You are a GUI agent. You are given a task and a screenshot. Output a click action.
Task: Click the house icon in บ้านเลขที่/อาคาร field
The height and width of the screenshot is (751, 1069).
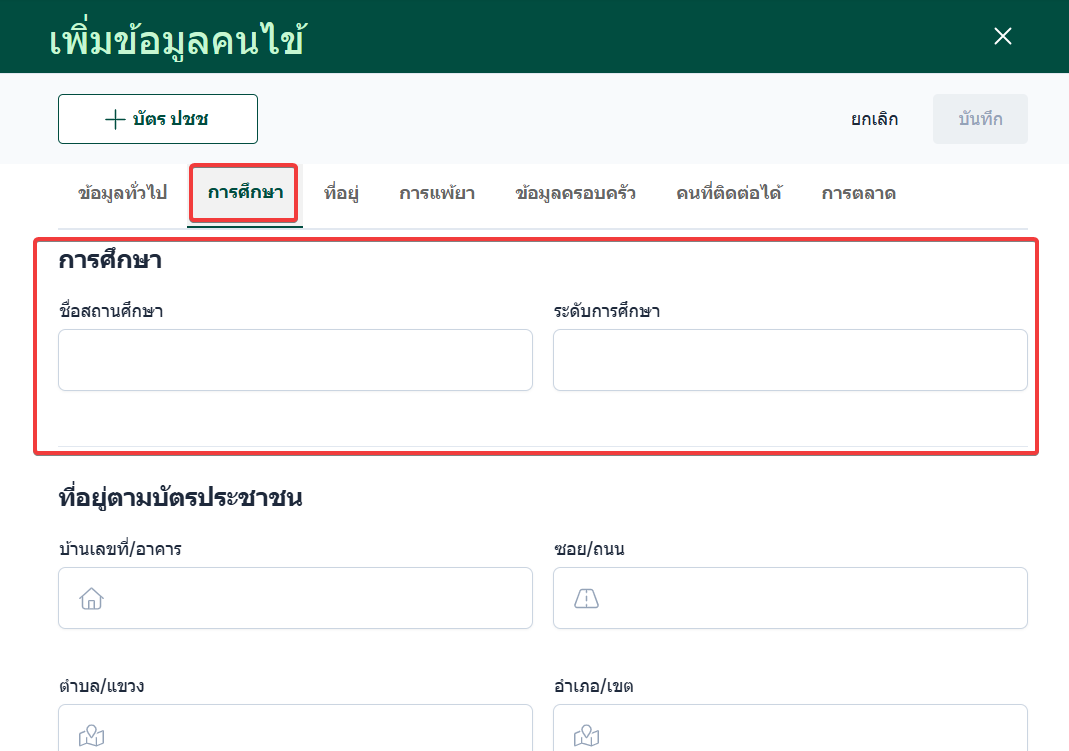[91, 599]
